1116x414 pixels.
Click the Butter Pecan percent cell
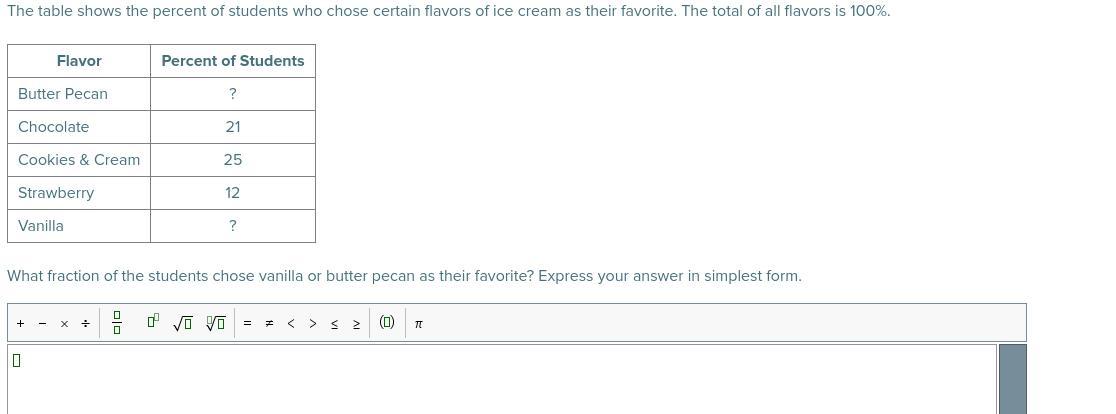233,94
